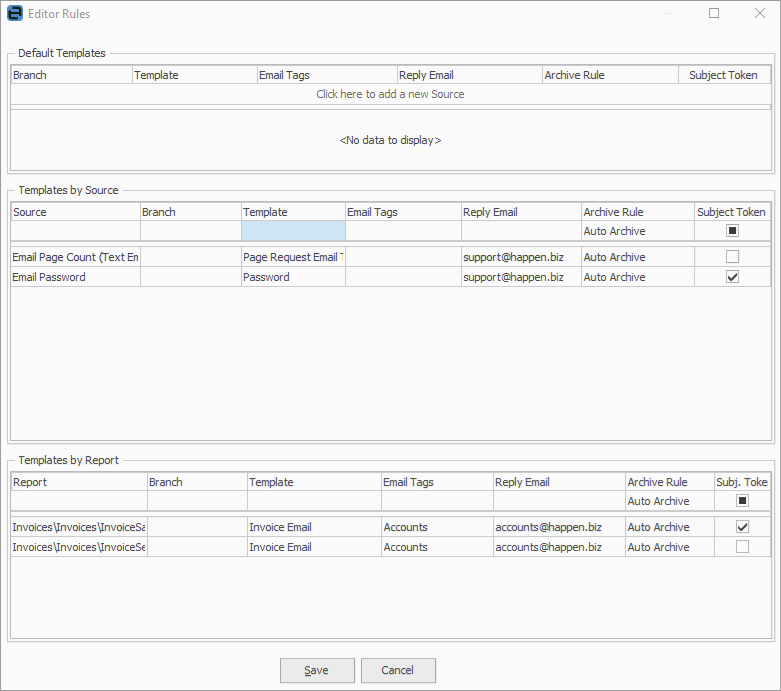781x691 pixels.
Task: Open Archive Rule filter cell in Templates by Report
Action: click(669, 501)
